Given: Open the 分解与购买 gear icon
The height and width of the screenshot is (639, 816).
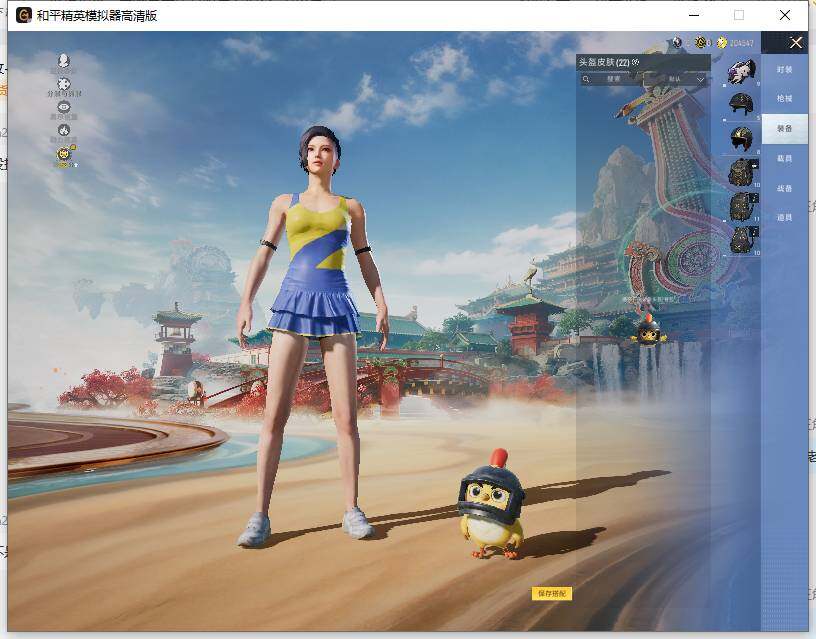Looking at the screenshot, I should (64, 85).
